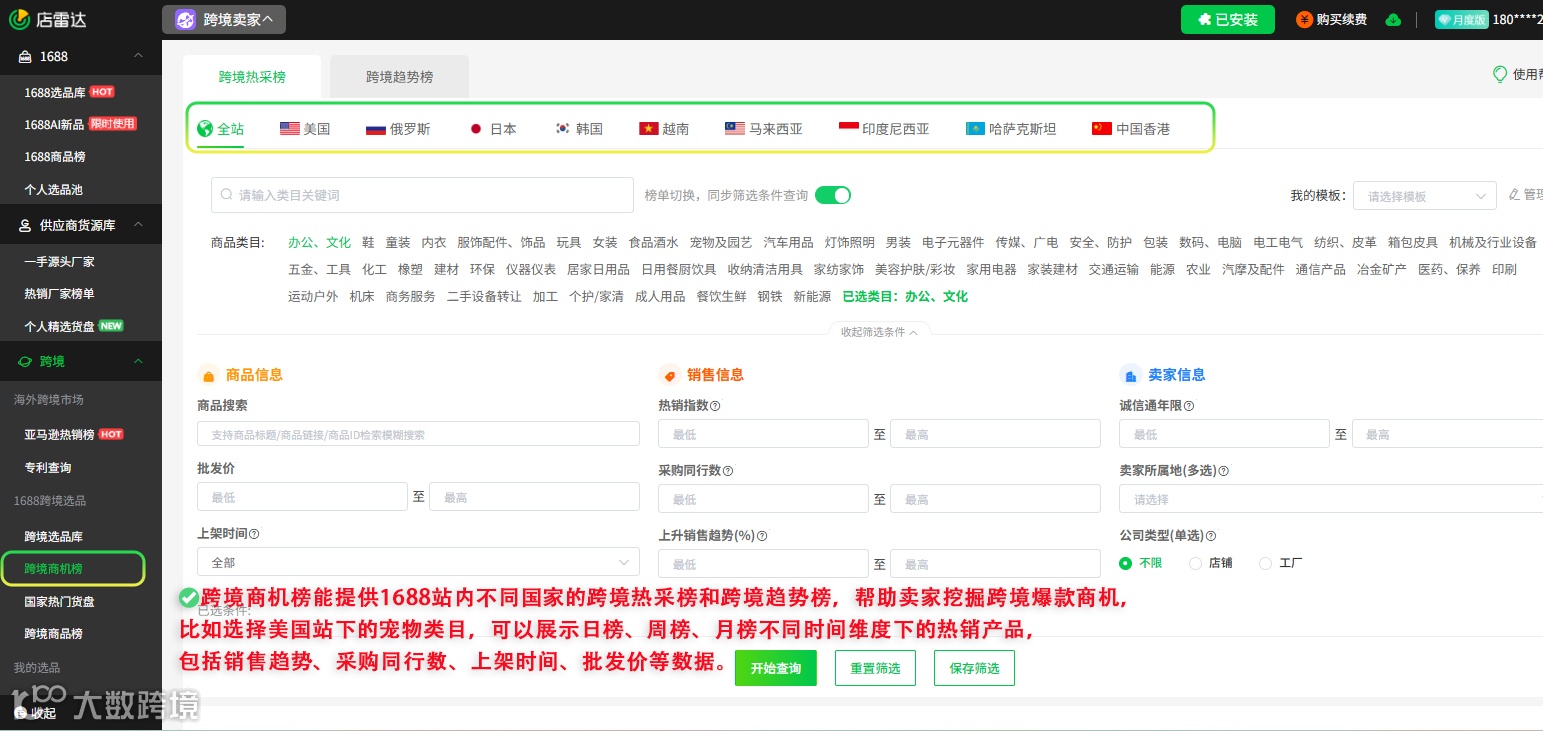Click the 重置筛选 button
This screenshot has height=731, width=1543.
coord(875,668)
